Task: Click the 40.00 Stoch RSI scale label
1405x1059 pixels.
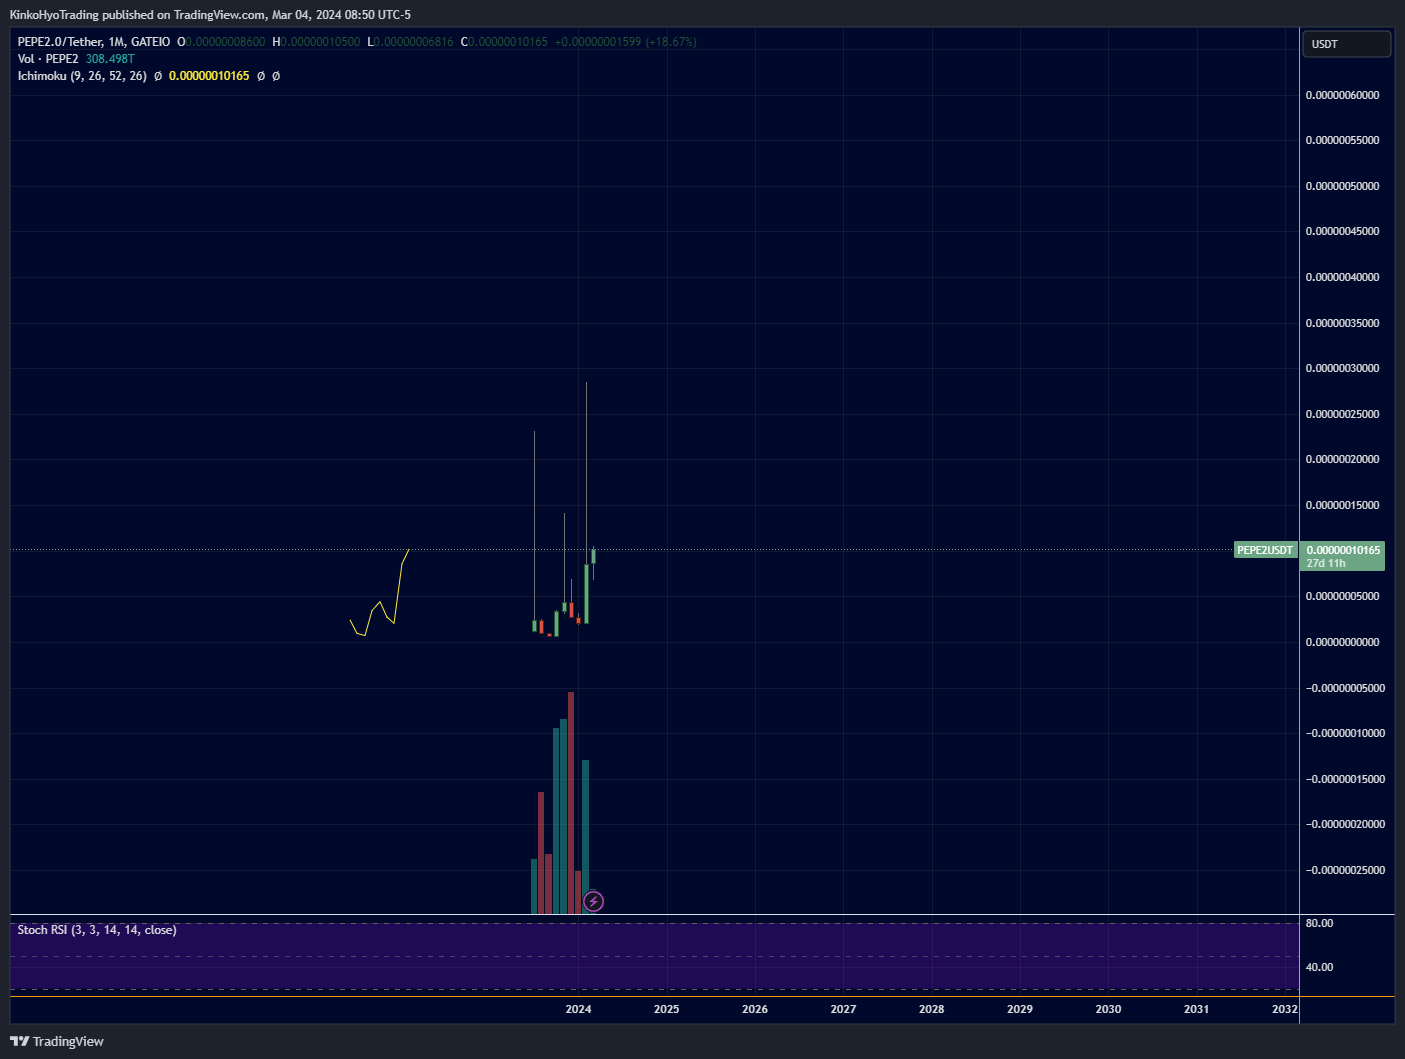Action: tap(1319, 967)
